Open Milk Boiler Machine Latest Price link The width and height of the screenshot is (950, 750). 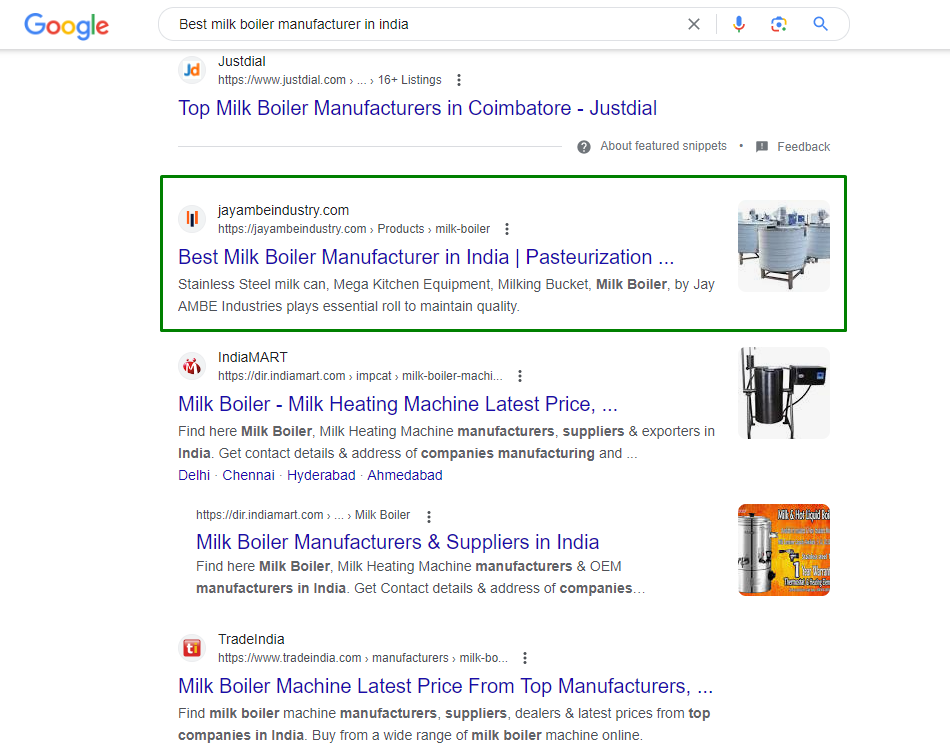click(445, 686)
